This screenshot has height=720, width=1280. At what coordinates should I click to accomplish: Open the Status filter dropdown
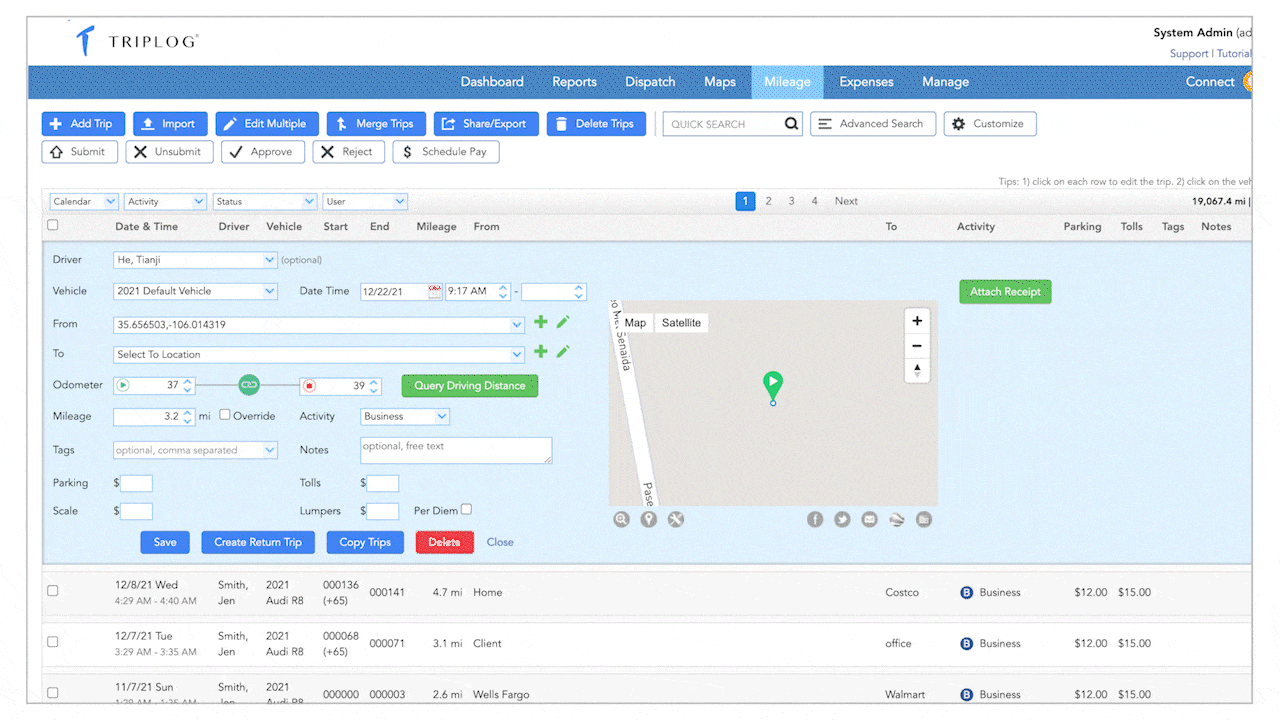point(265,201)
